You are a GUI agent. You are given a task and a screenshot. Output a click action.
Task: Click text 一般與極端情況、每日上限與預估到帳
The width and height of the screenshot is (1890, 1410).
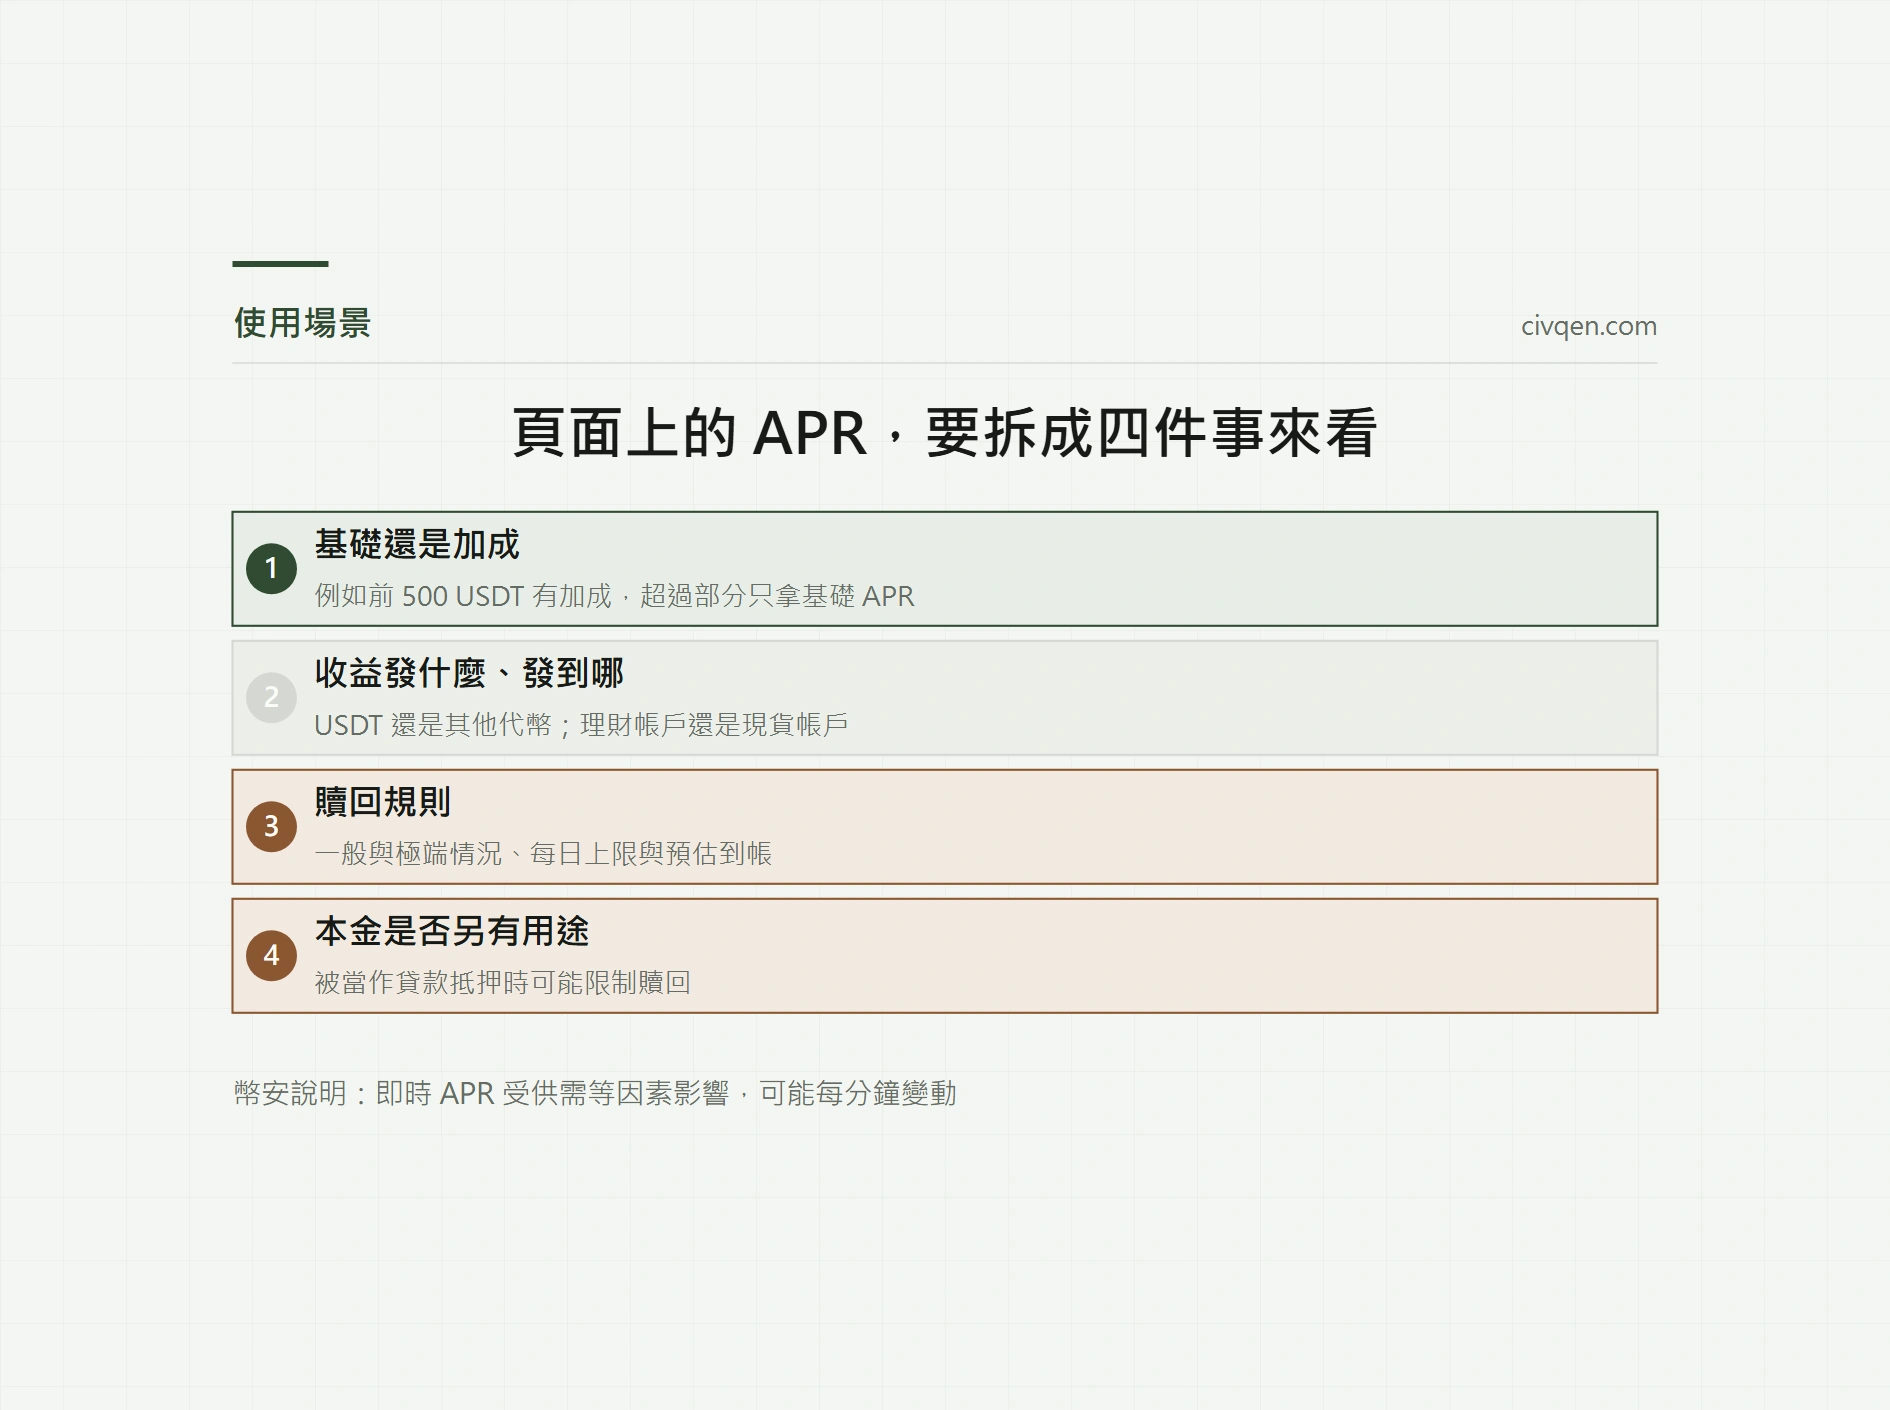(543, 854)
